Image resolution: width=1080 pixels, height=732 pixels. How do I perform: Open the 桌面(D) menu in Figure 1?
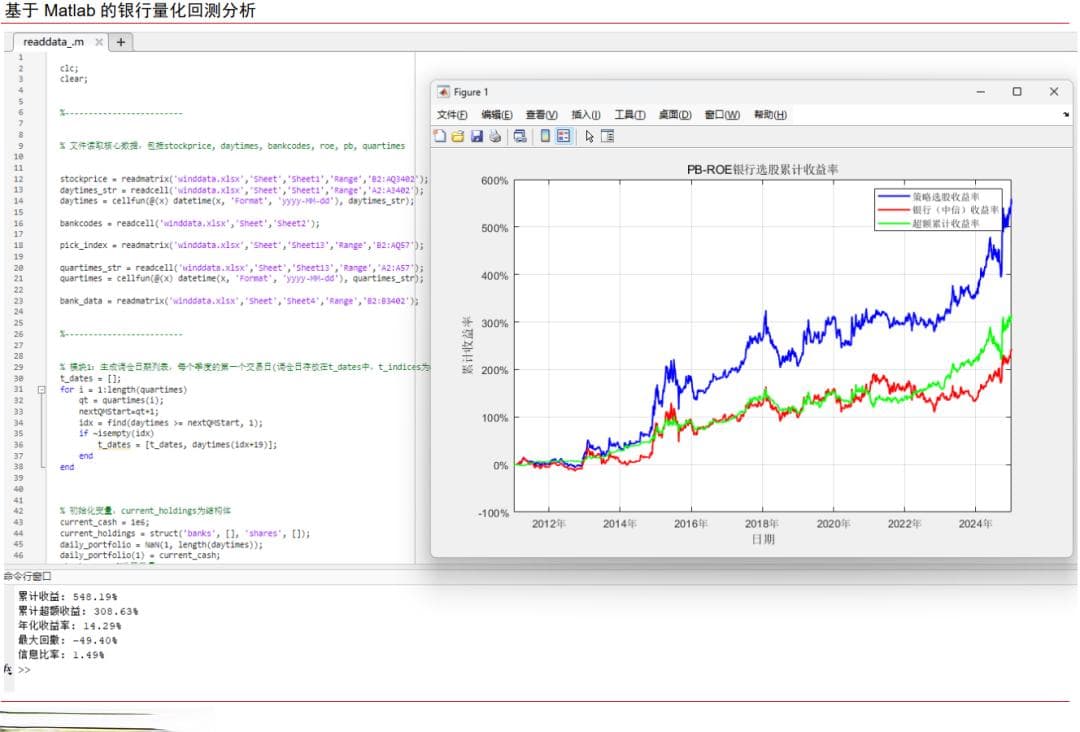click(x=675, y=115)
